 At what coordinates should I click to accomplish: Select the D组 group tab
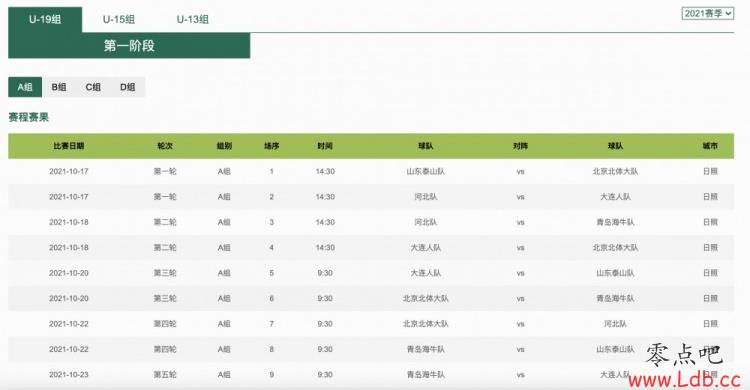(x=127, y=87)
